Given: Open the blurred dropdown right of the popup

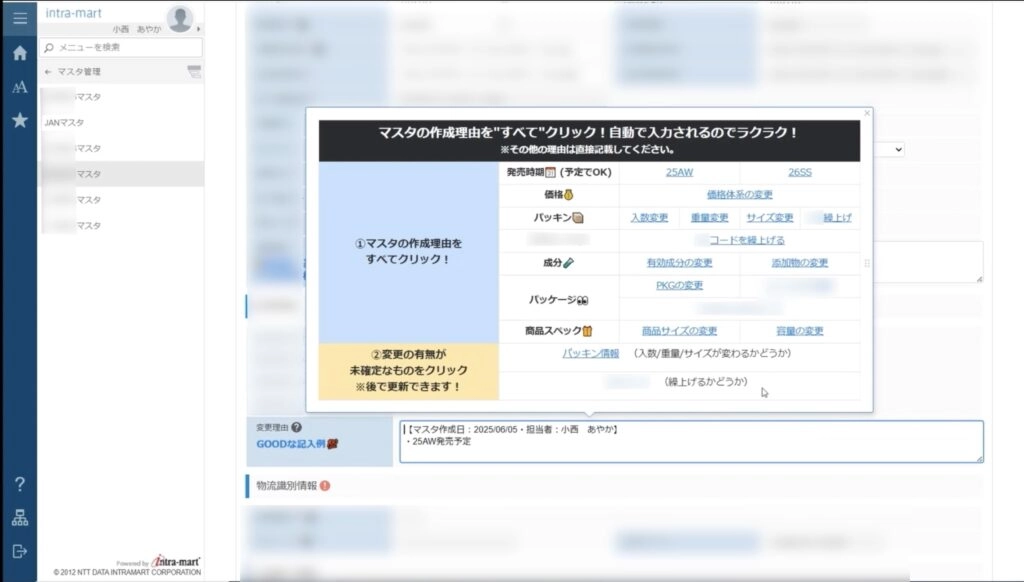Looking at the screenshot, I should click(x=888, y=150).
